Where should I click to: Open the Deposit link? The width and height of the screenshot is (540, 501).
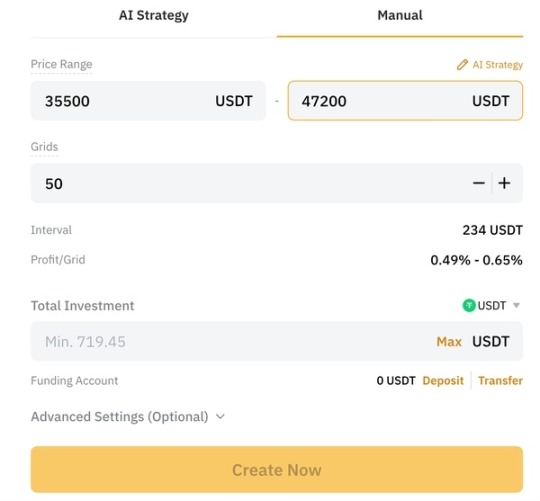coord(443,380)
